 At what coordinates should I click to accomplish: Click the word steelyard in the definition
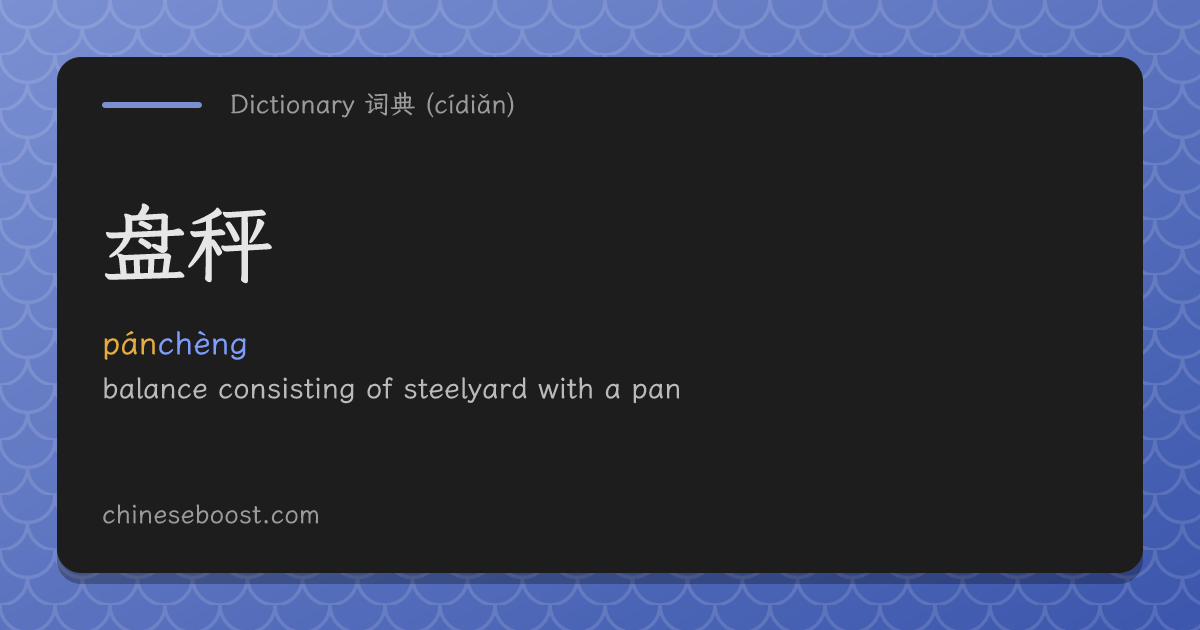tap(465, 389)
